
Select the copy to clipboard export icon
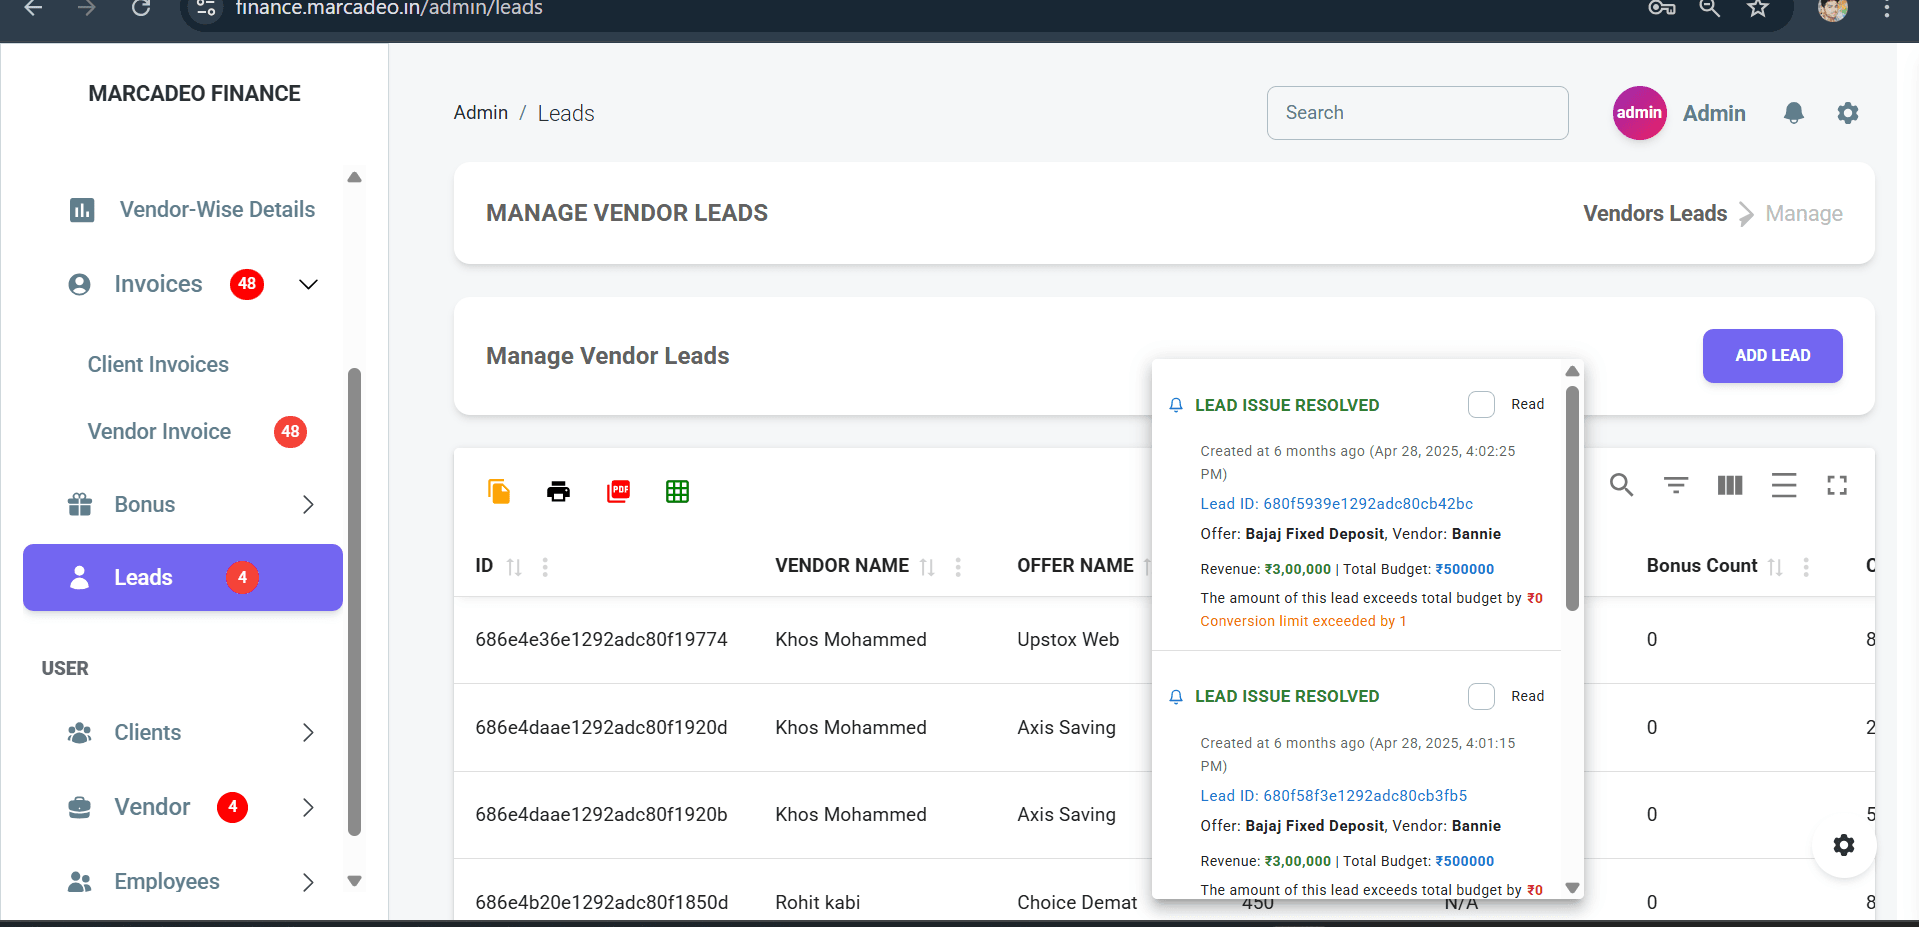(498, 491)
